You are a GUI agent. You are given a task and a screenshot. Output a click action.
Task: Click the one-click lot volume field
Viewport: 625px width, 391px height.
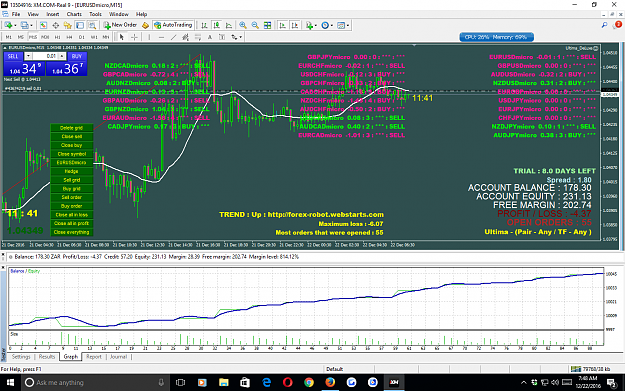pos(45,56)
